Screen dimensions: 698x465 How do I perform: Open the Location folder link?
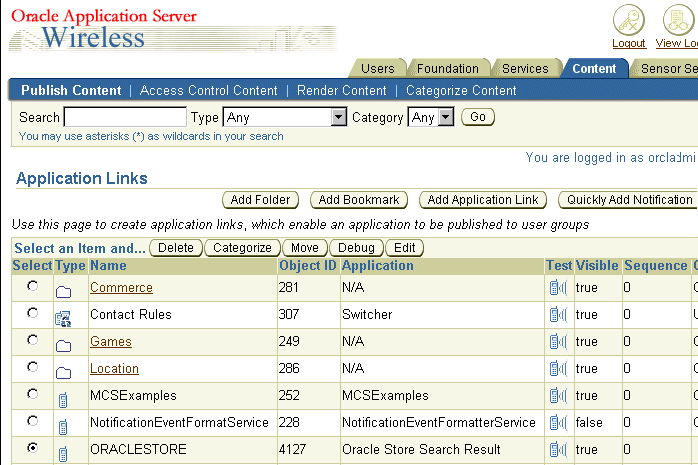(114, 369)
